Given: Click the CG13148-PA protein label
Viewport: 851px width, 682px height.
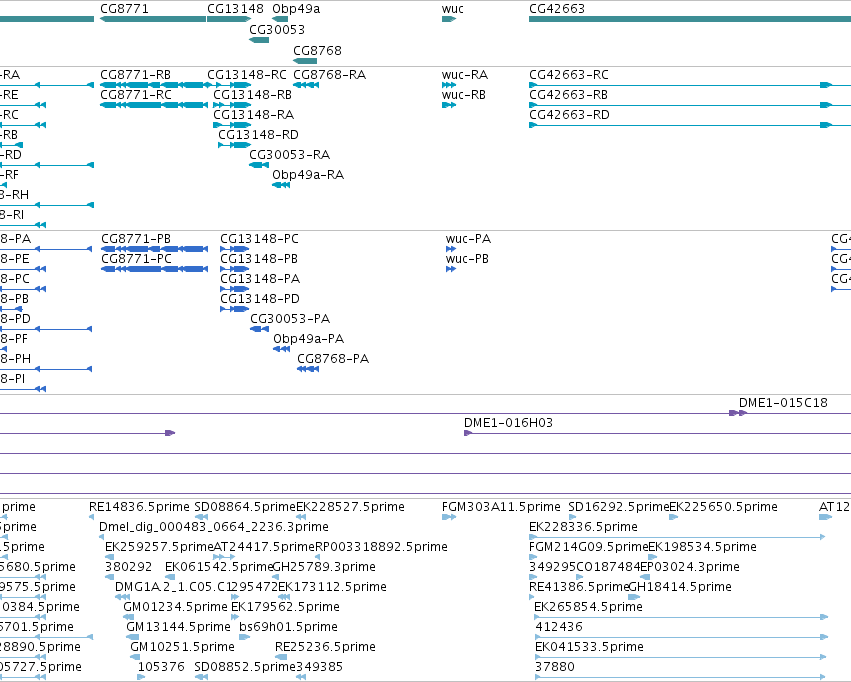Looking at the screenshot, I should 260,279.
